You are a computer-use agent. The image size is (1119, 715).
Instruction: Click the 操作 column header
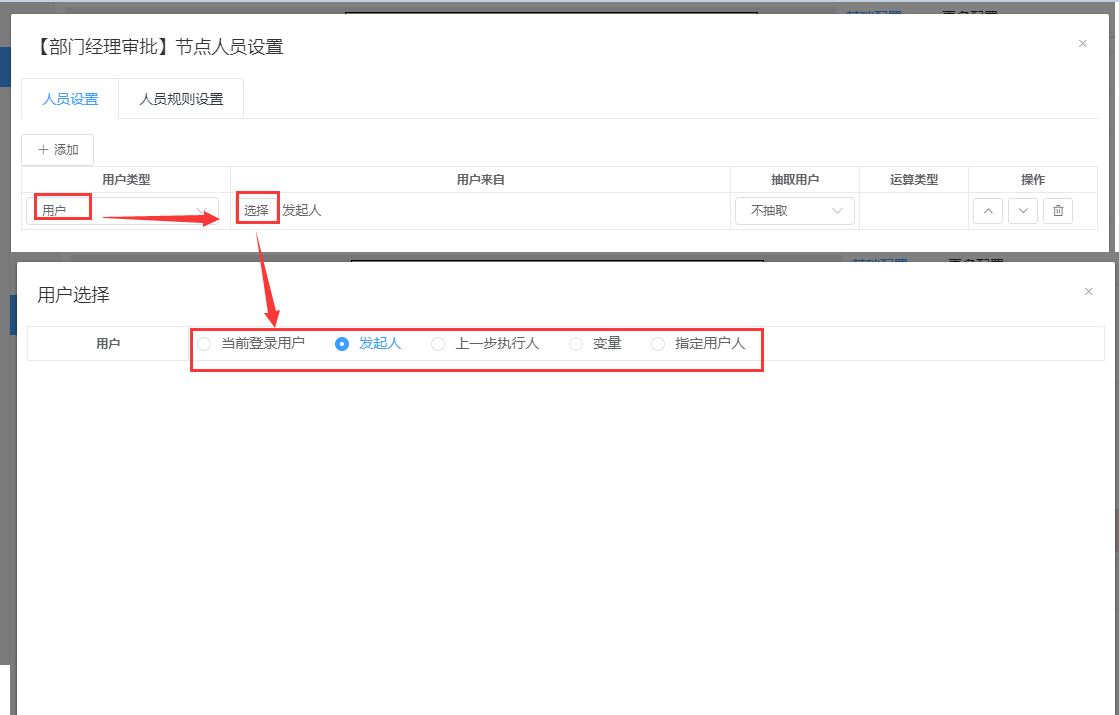coord(1033,180)
